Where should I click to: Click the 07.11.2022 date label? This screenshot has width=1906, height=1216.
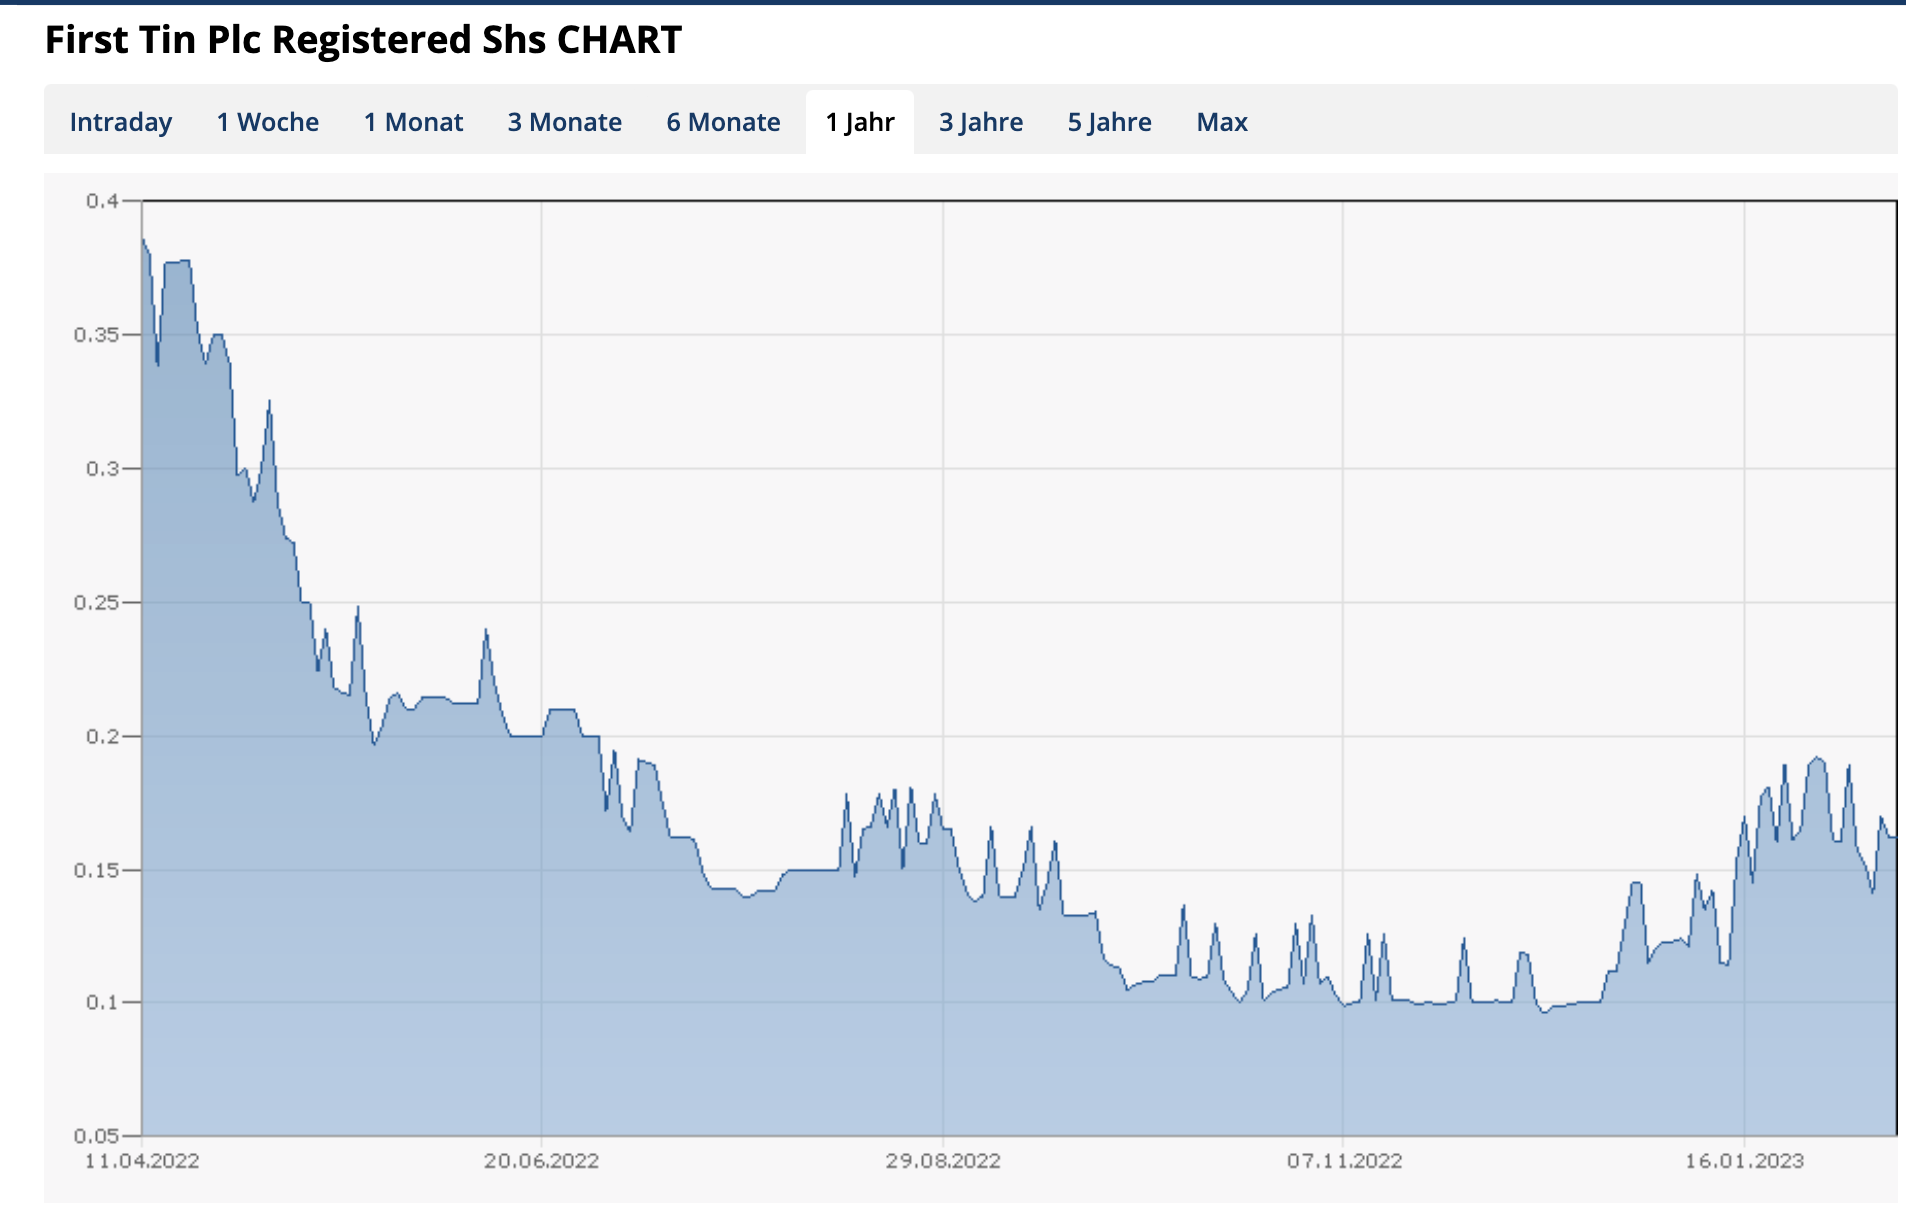pos(1344,1161)
